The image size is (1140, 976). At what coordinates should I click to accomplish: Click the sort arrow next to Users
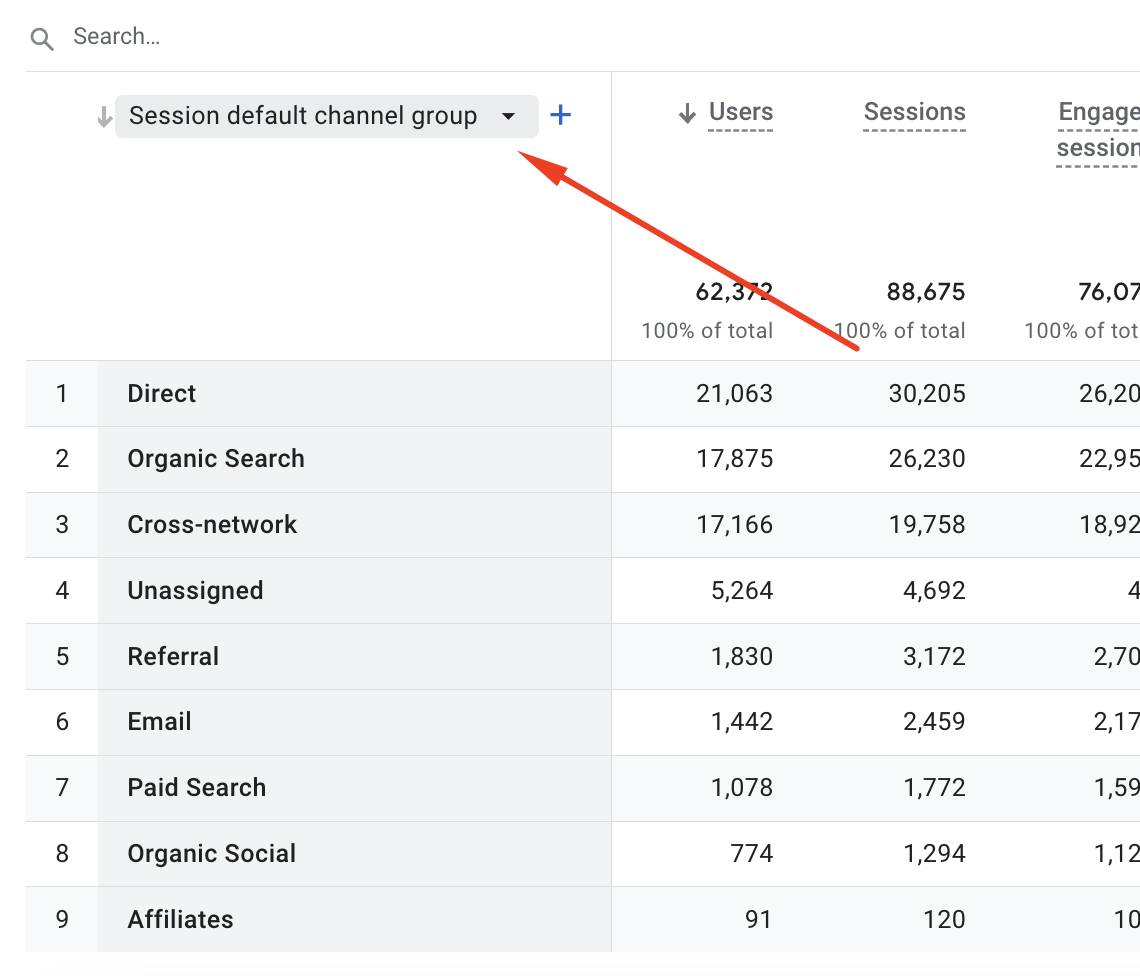687,114
